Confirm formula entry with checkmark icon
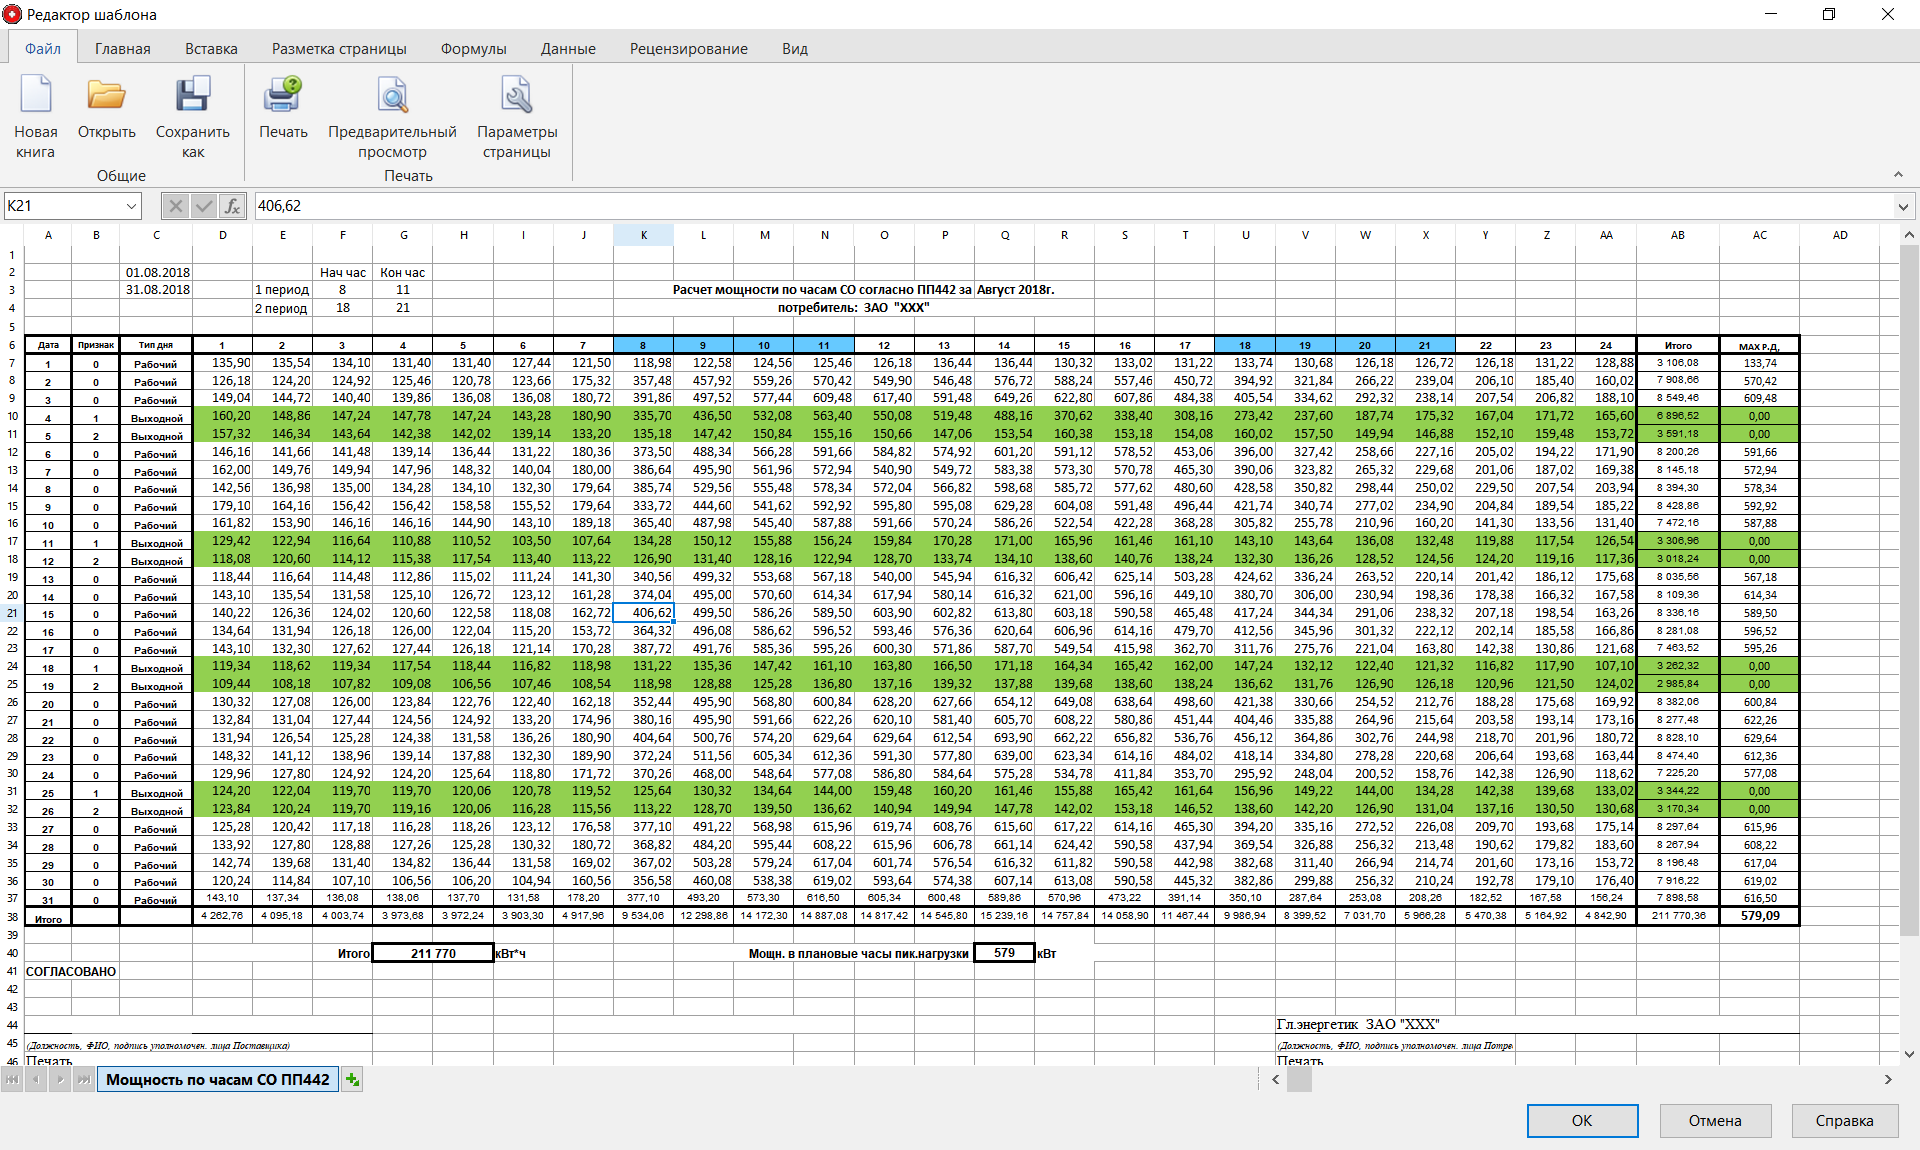The height and width of the screenshot is (1150, 1920). 204,206
